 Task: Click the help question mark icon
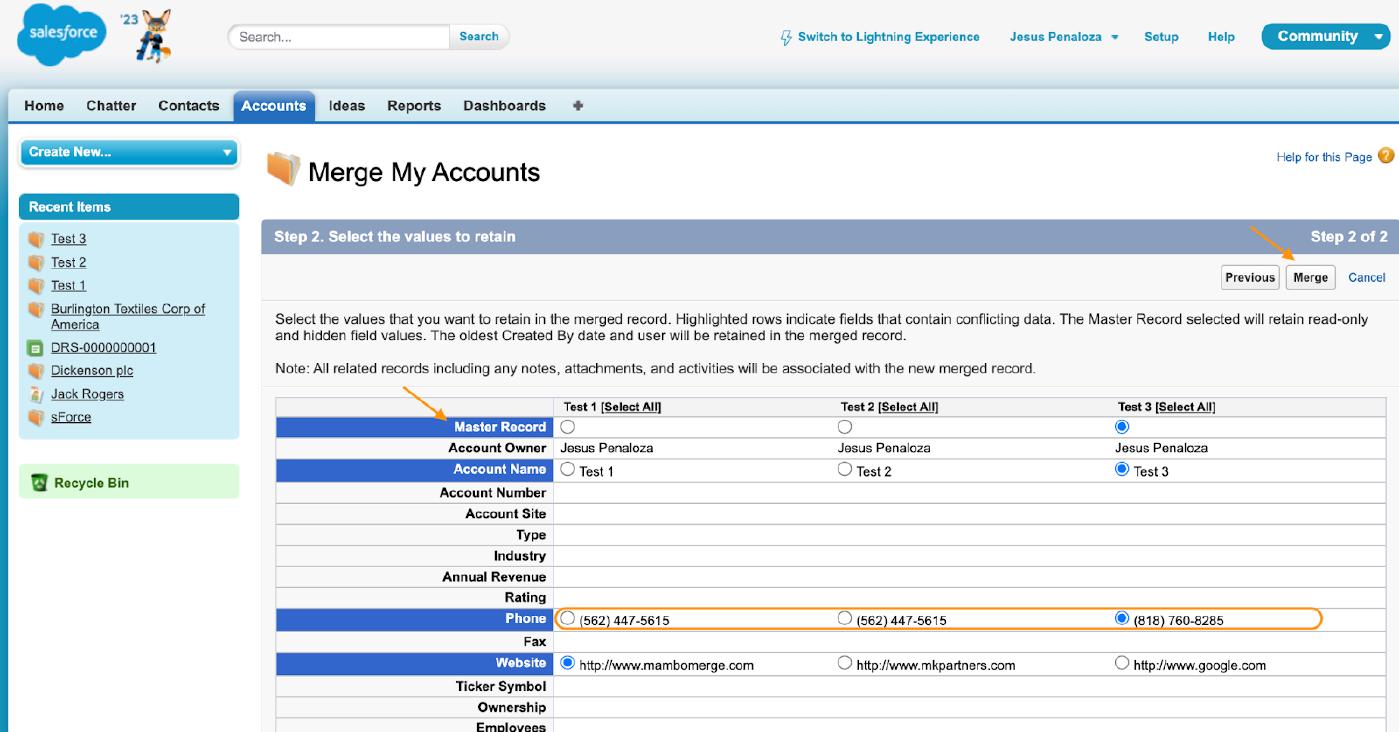(x=1386, y=156)
